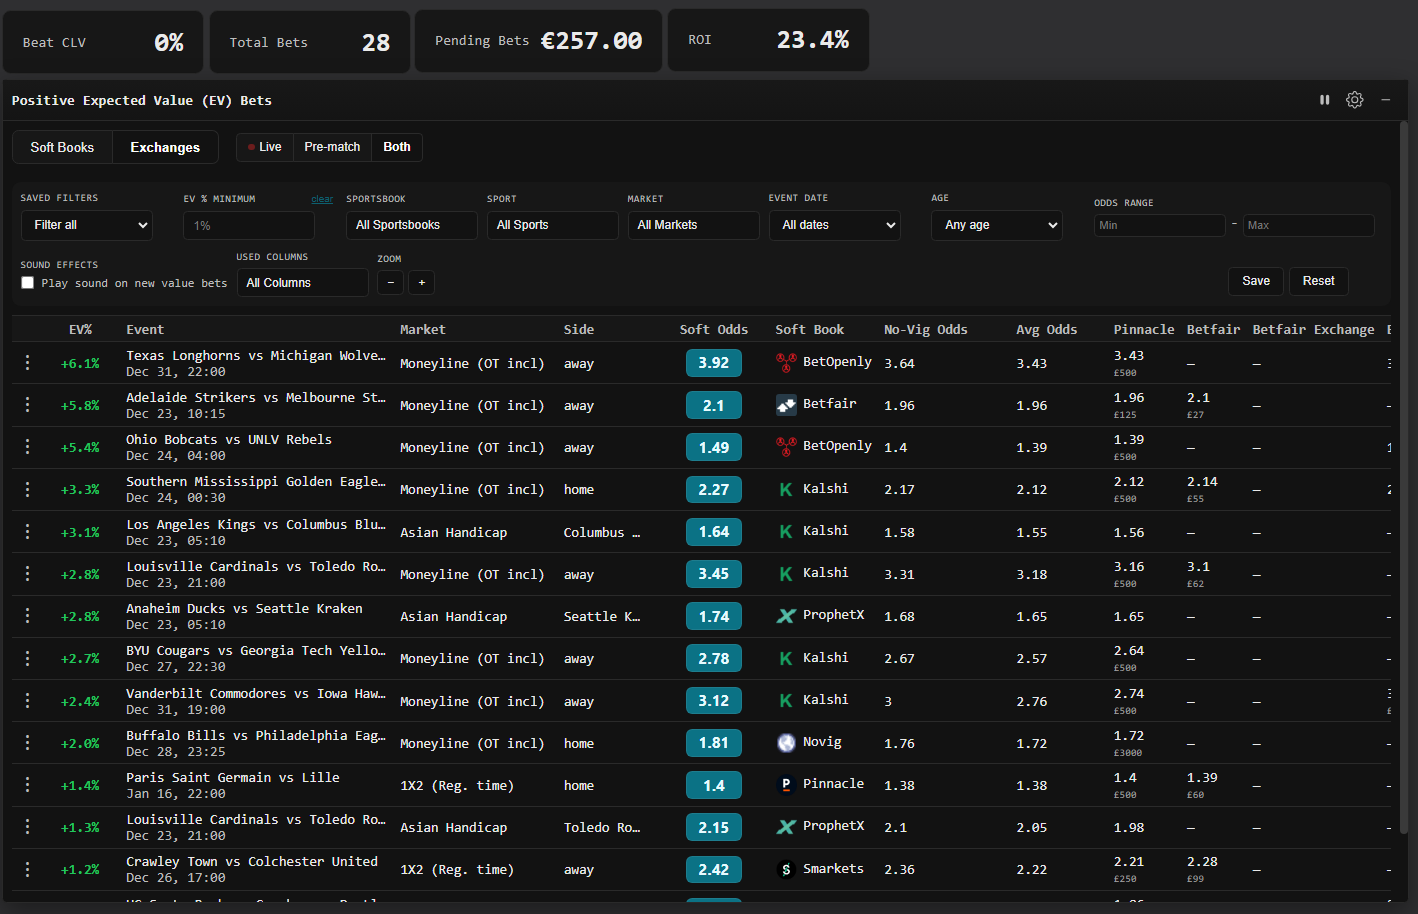
Task: Click the Kalshi logo on Southern Mississippi row
Action: pos(786,488)
